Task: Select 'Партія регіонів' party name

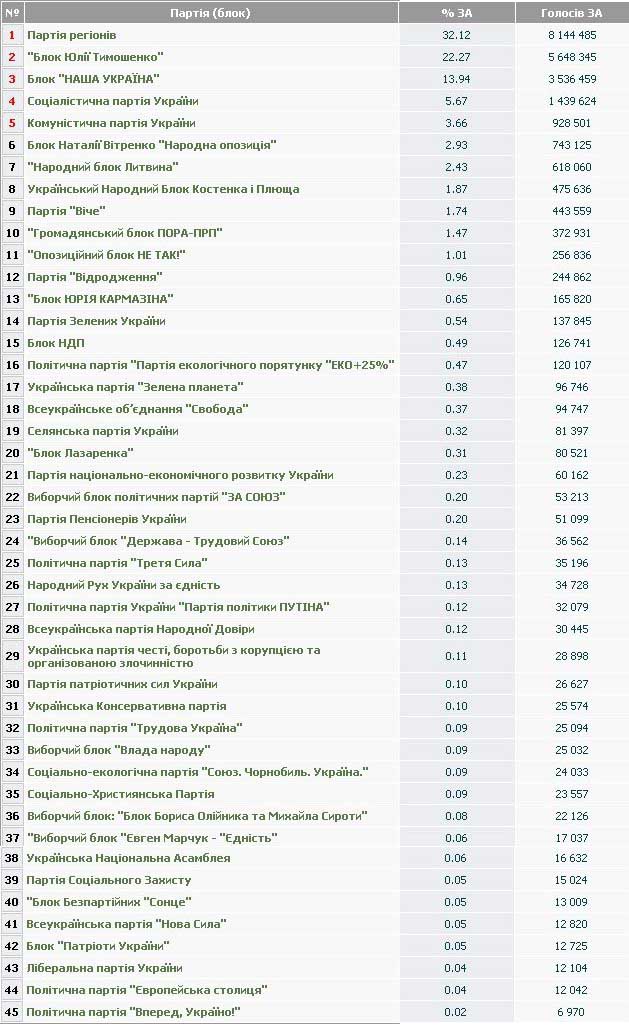Action: click(x=71, y=35)
